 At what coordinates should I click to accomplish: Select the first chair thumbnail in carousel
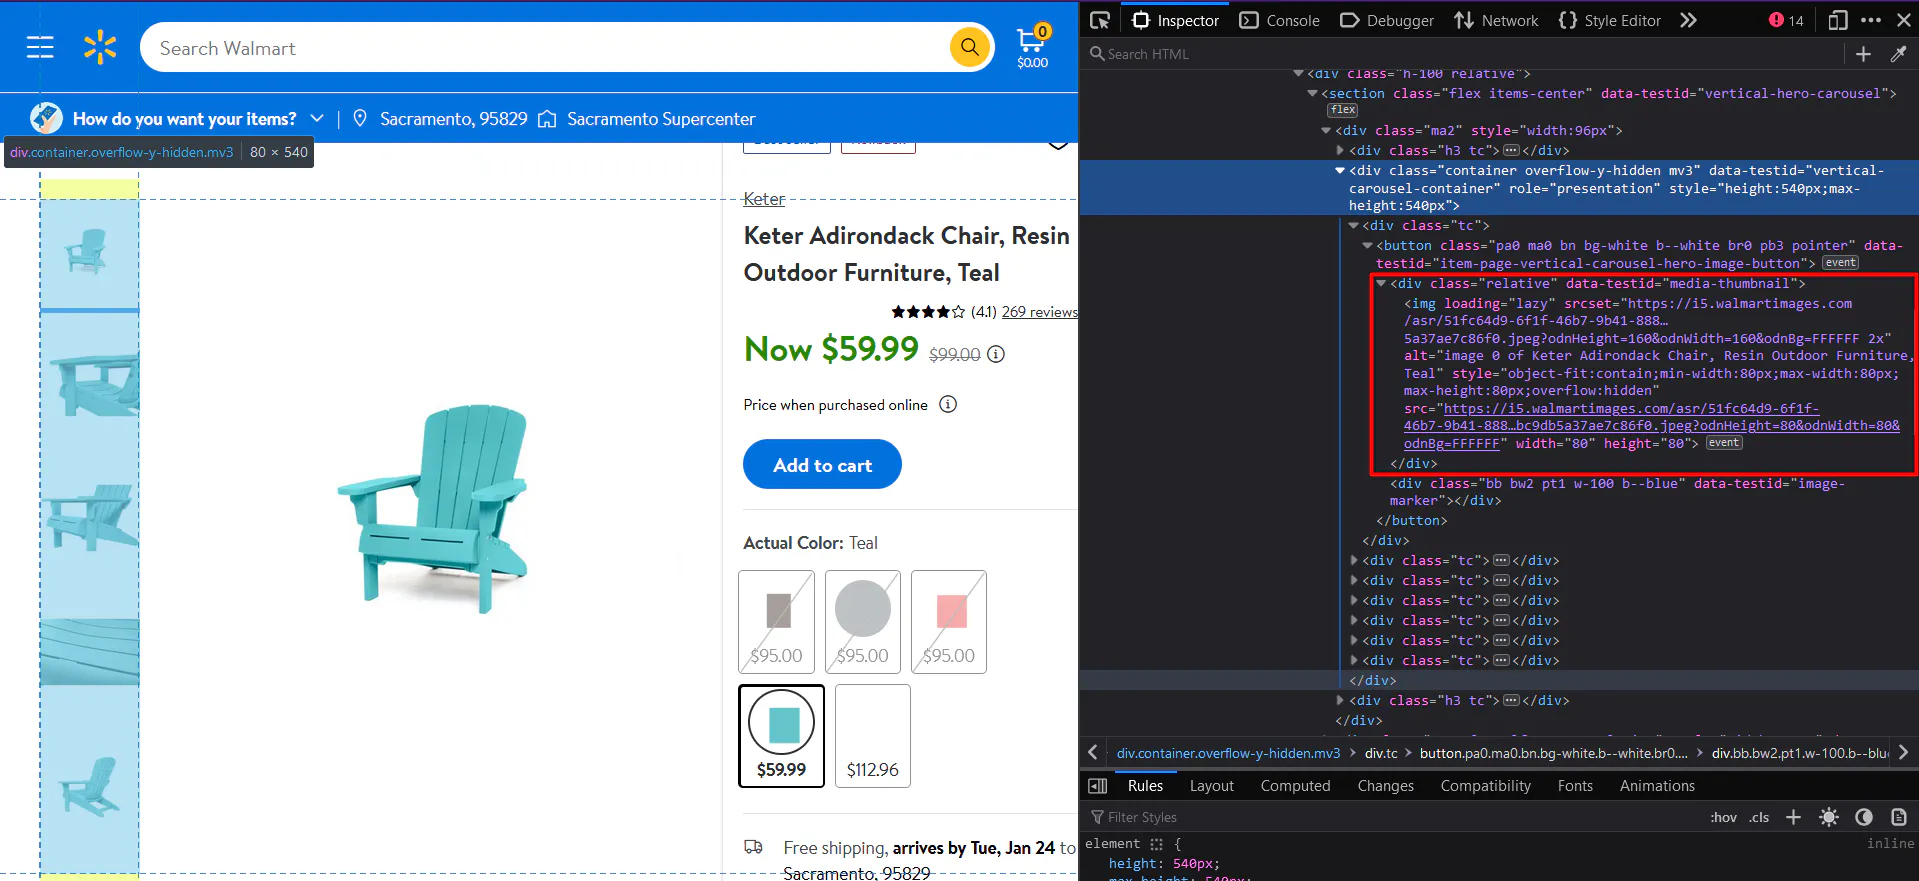pyautogui.click(x=88, y=250)
